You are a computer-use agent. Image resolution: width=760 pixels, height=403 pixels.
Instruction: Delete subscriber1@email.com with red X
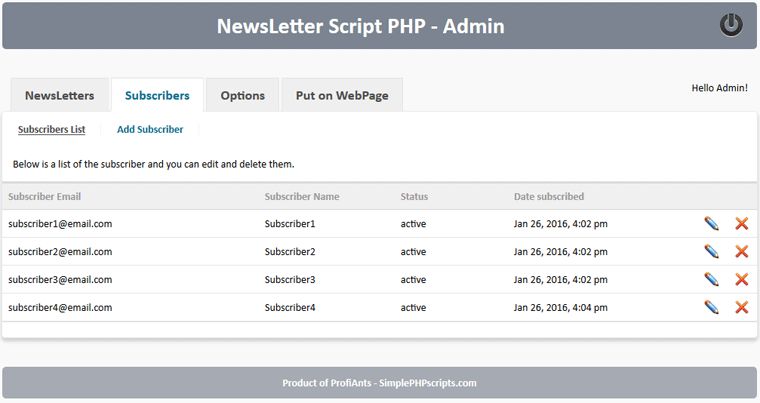[x=742, y=224]
